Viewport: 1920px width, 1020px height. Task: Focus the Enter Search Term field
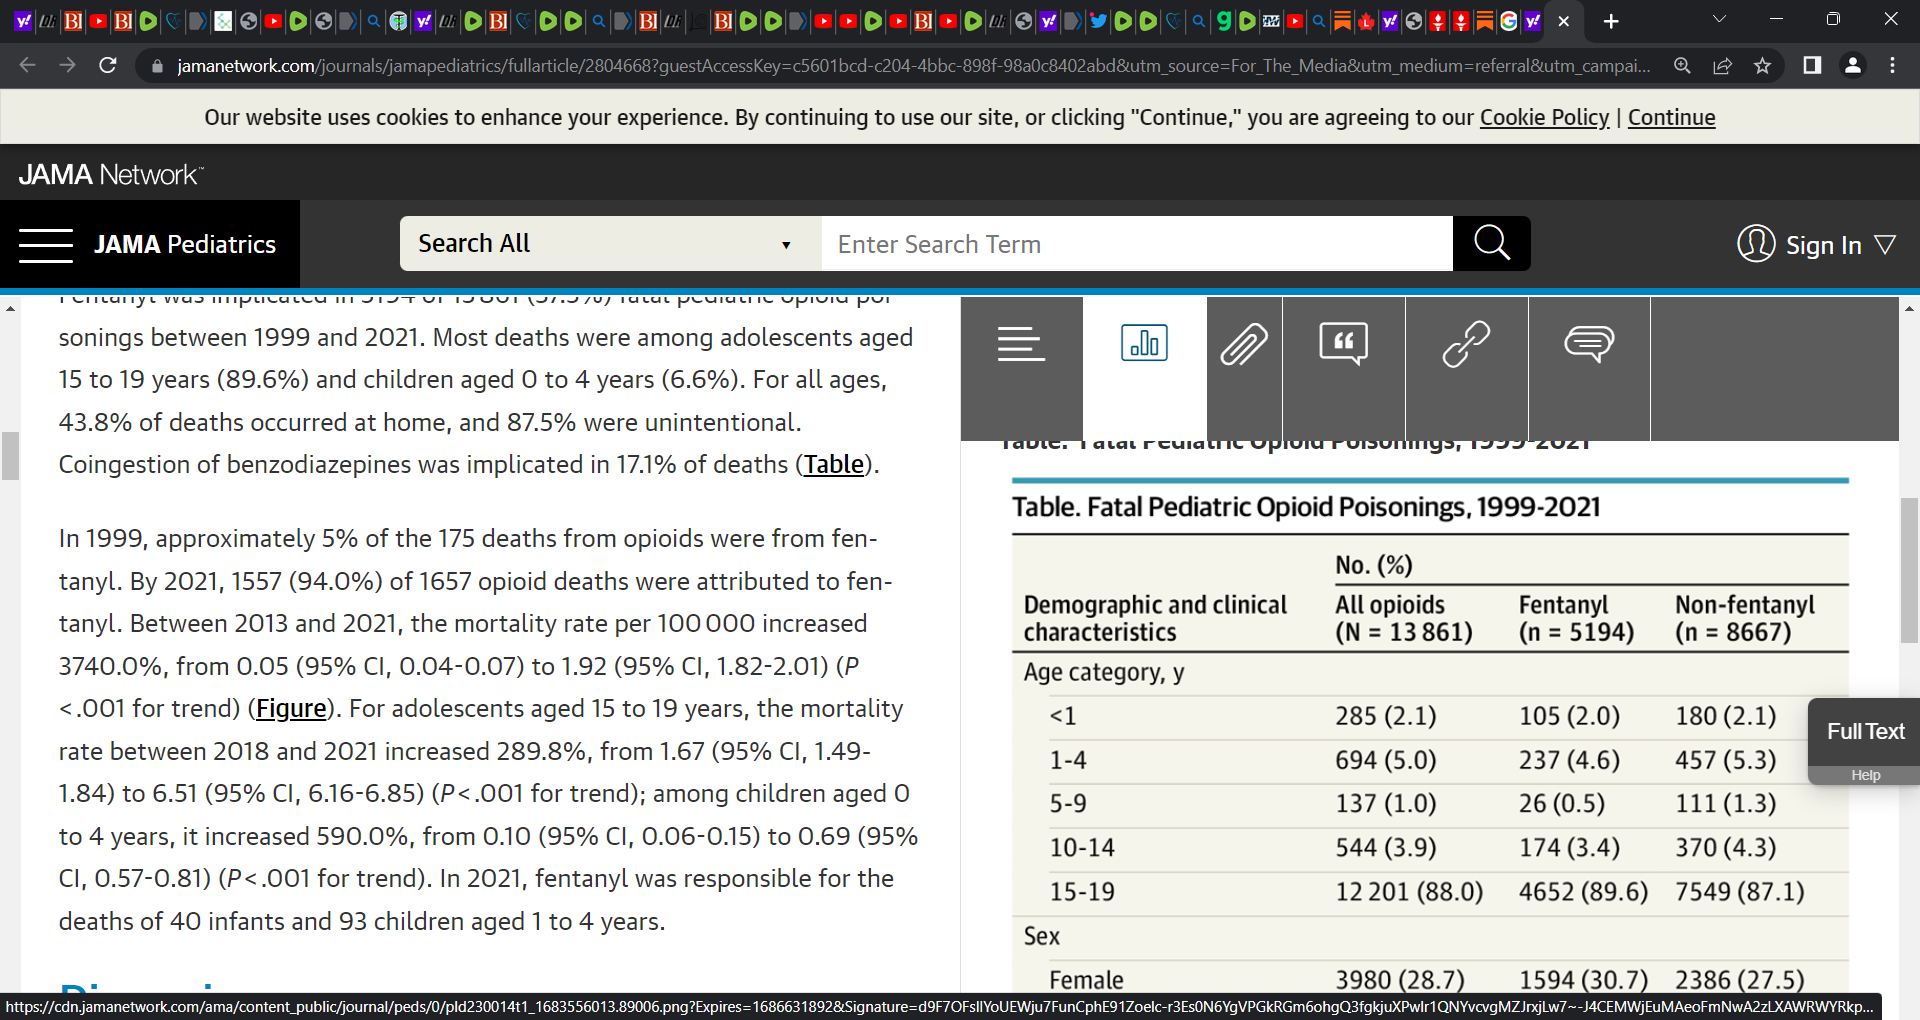point(1137,243)
